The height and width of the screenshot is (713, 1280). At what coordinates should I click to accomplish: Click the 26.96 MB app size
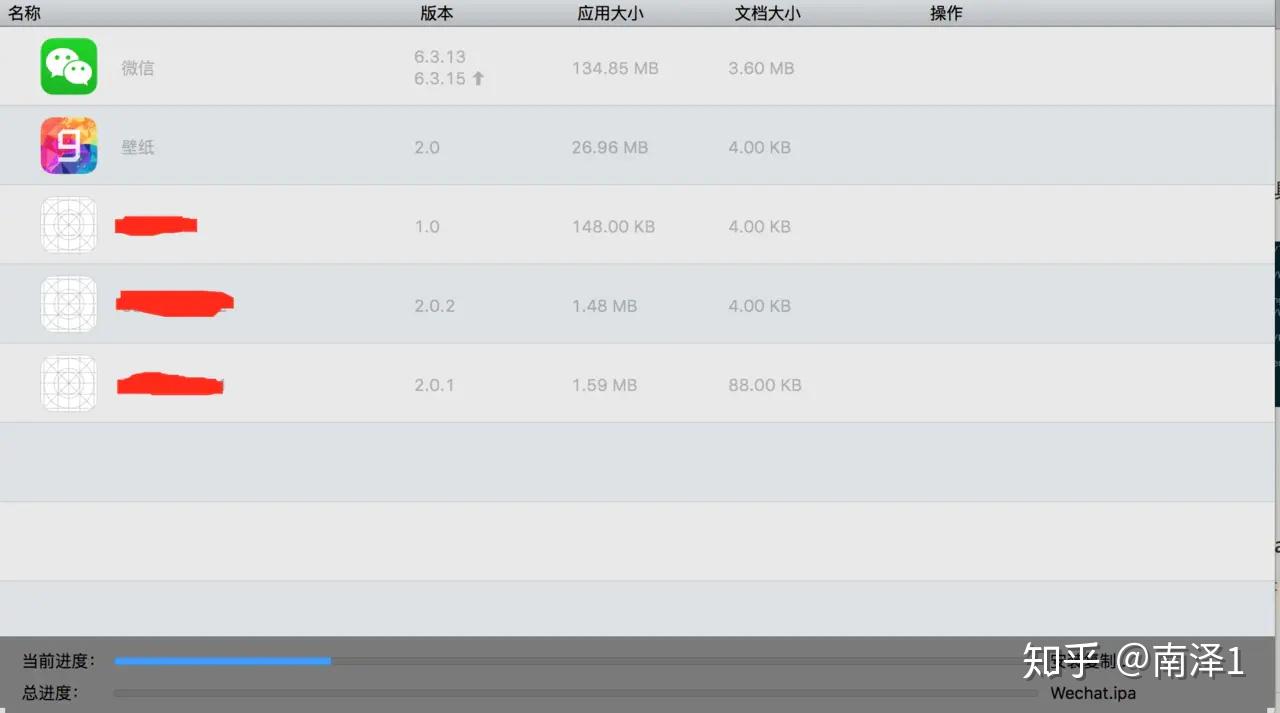[x=610, y=147]
